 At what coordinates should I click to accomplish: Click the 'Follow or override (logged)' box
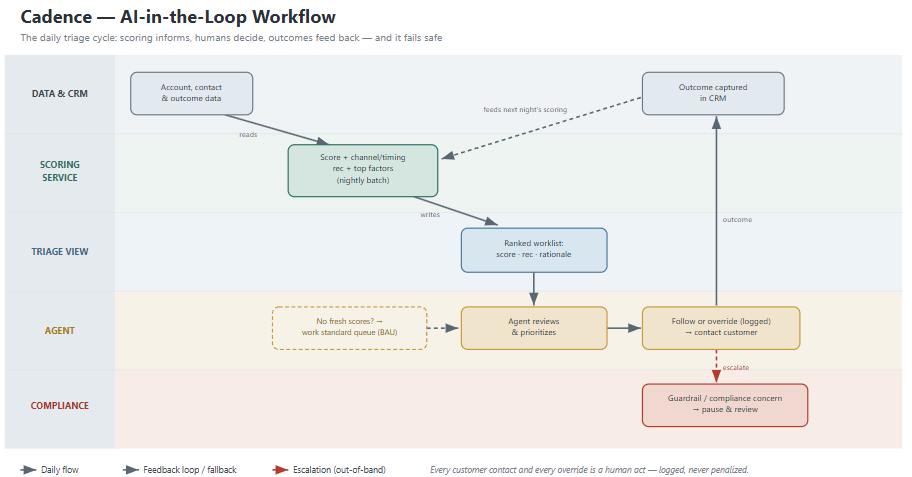click(x=721, y=328)
